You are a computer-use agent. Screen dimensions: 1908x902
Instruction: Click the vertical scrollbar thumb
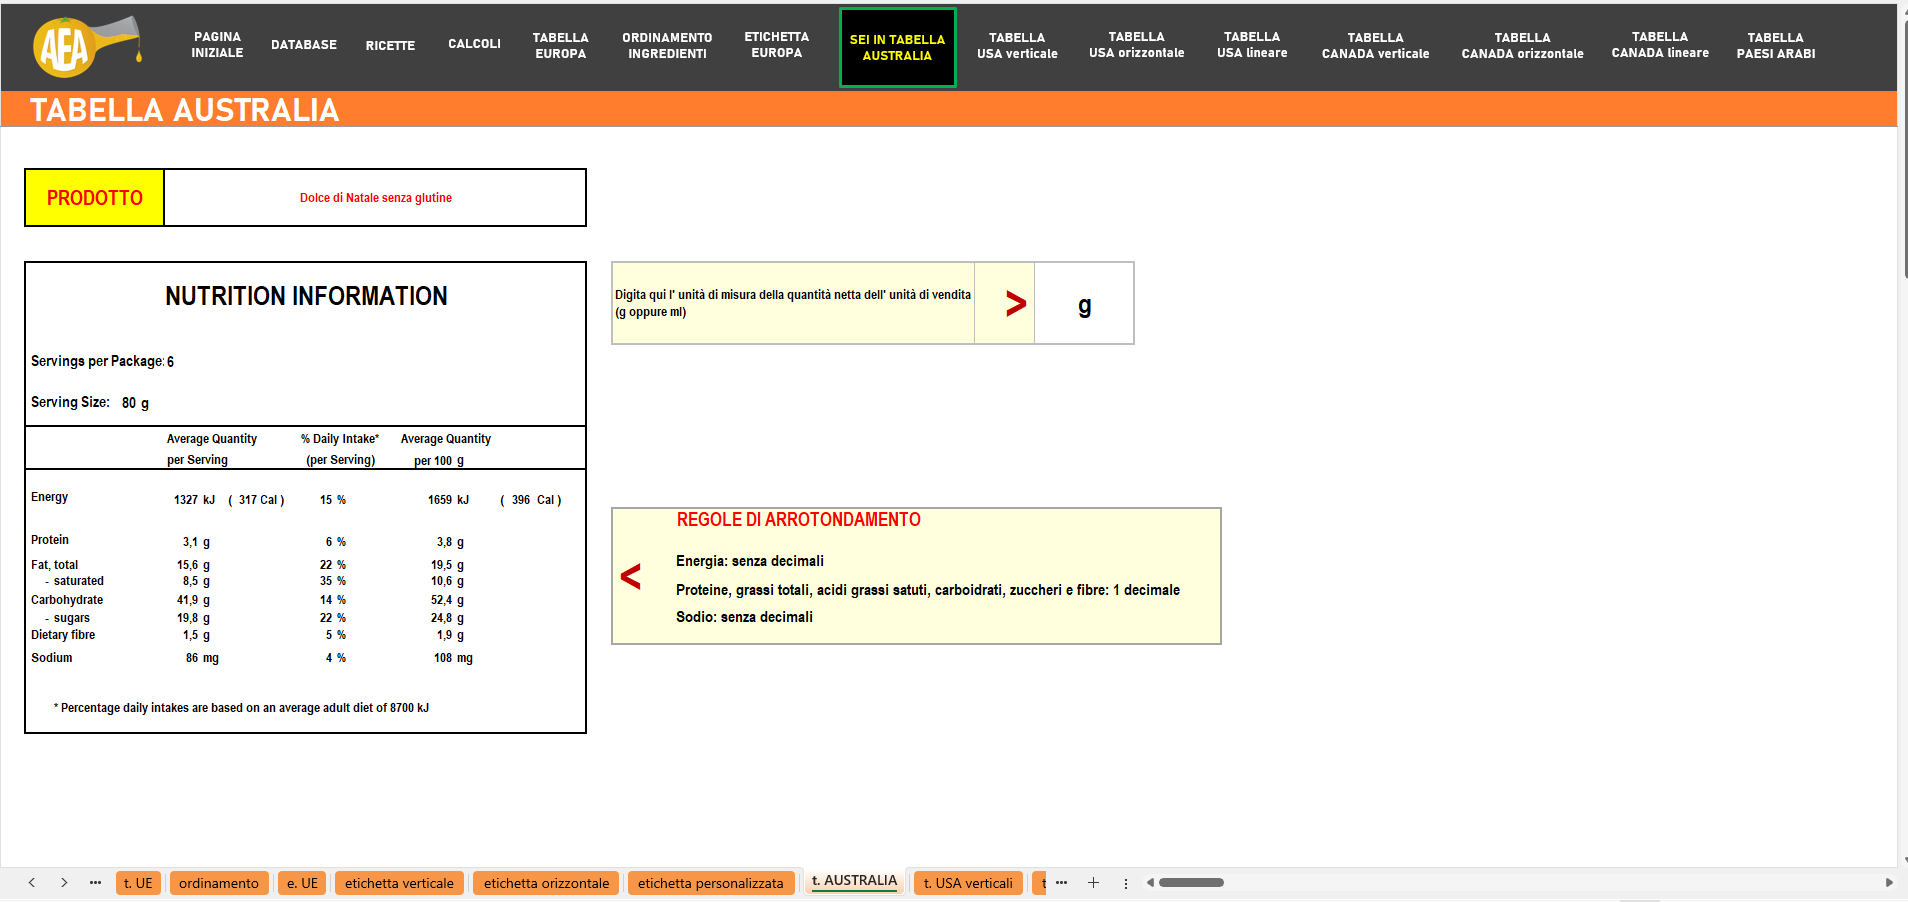click(x=1905, y=150)
